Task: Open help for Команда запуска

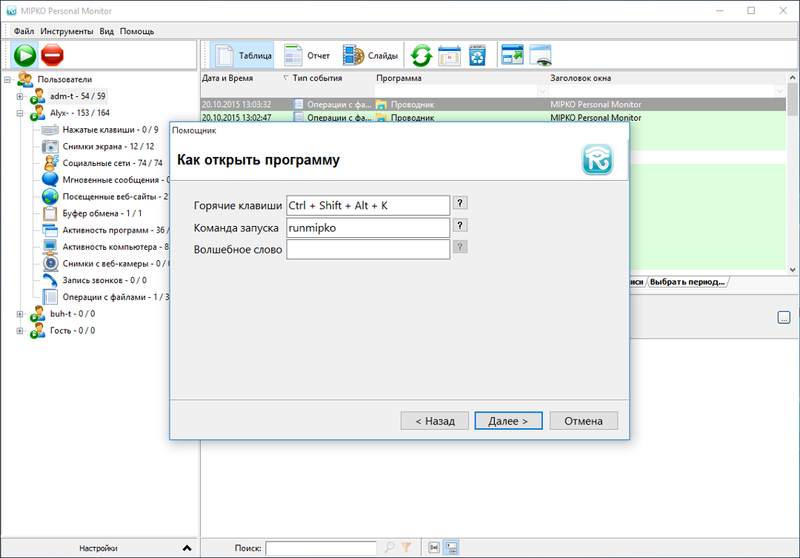Action: (x=460, y=225)
